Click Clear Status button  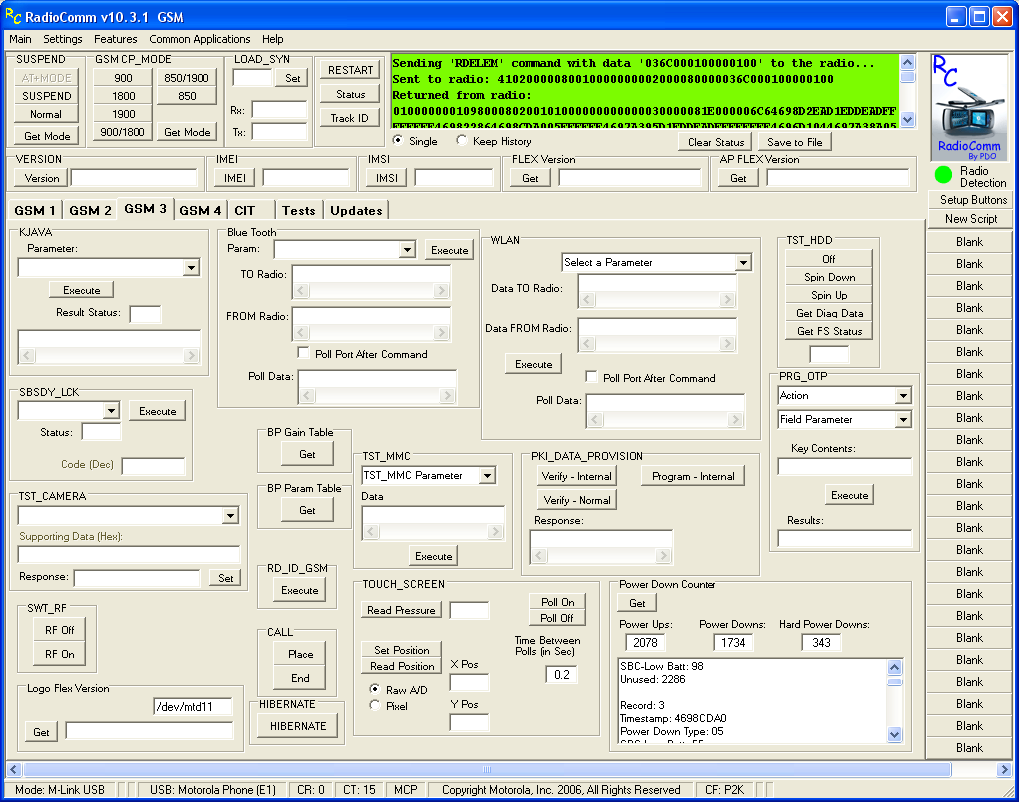pos(716,142)
